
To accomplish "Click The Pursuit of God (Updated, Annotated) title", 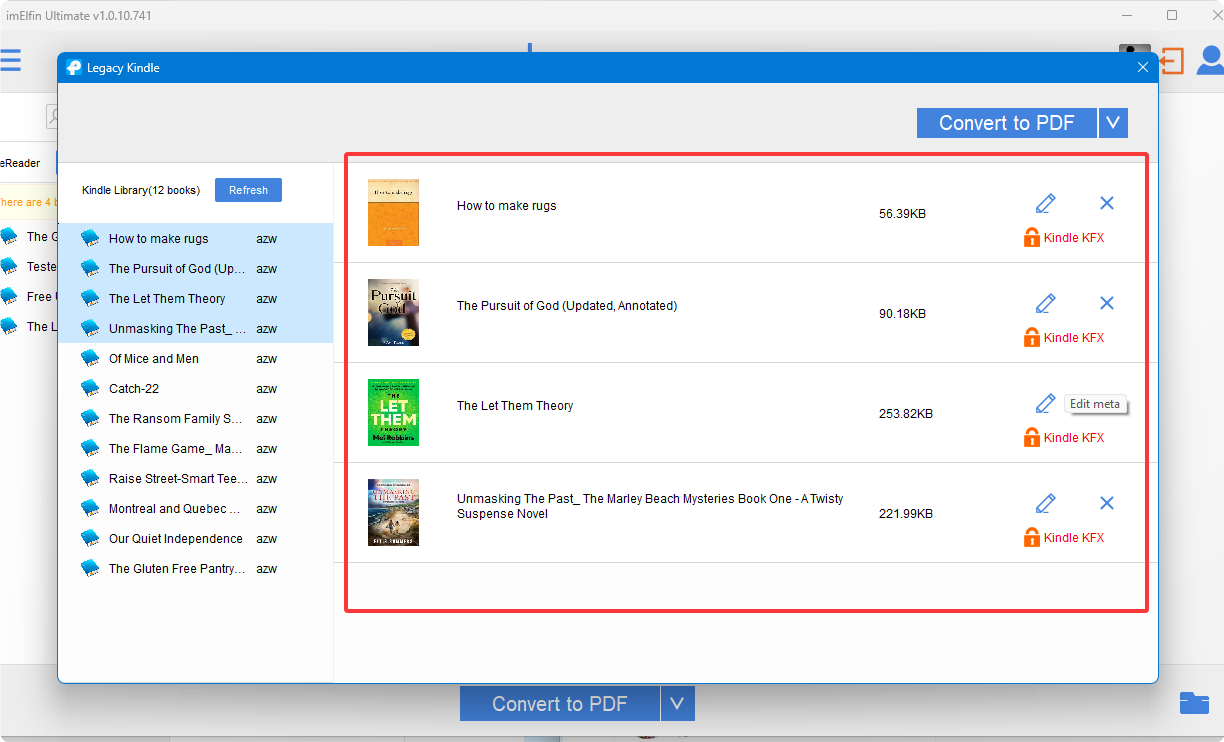I will 567,306.
